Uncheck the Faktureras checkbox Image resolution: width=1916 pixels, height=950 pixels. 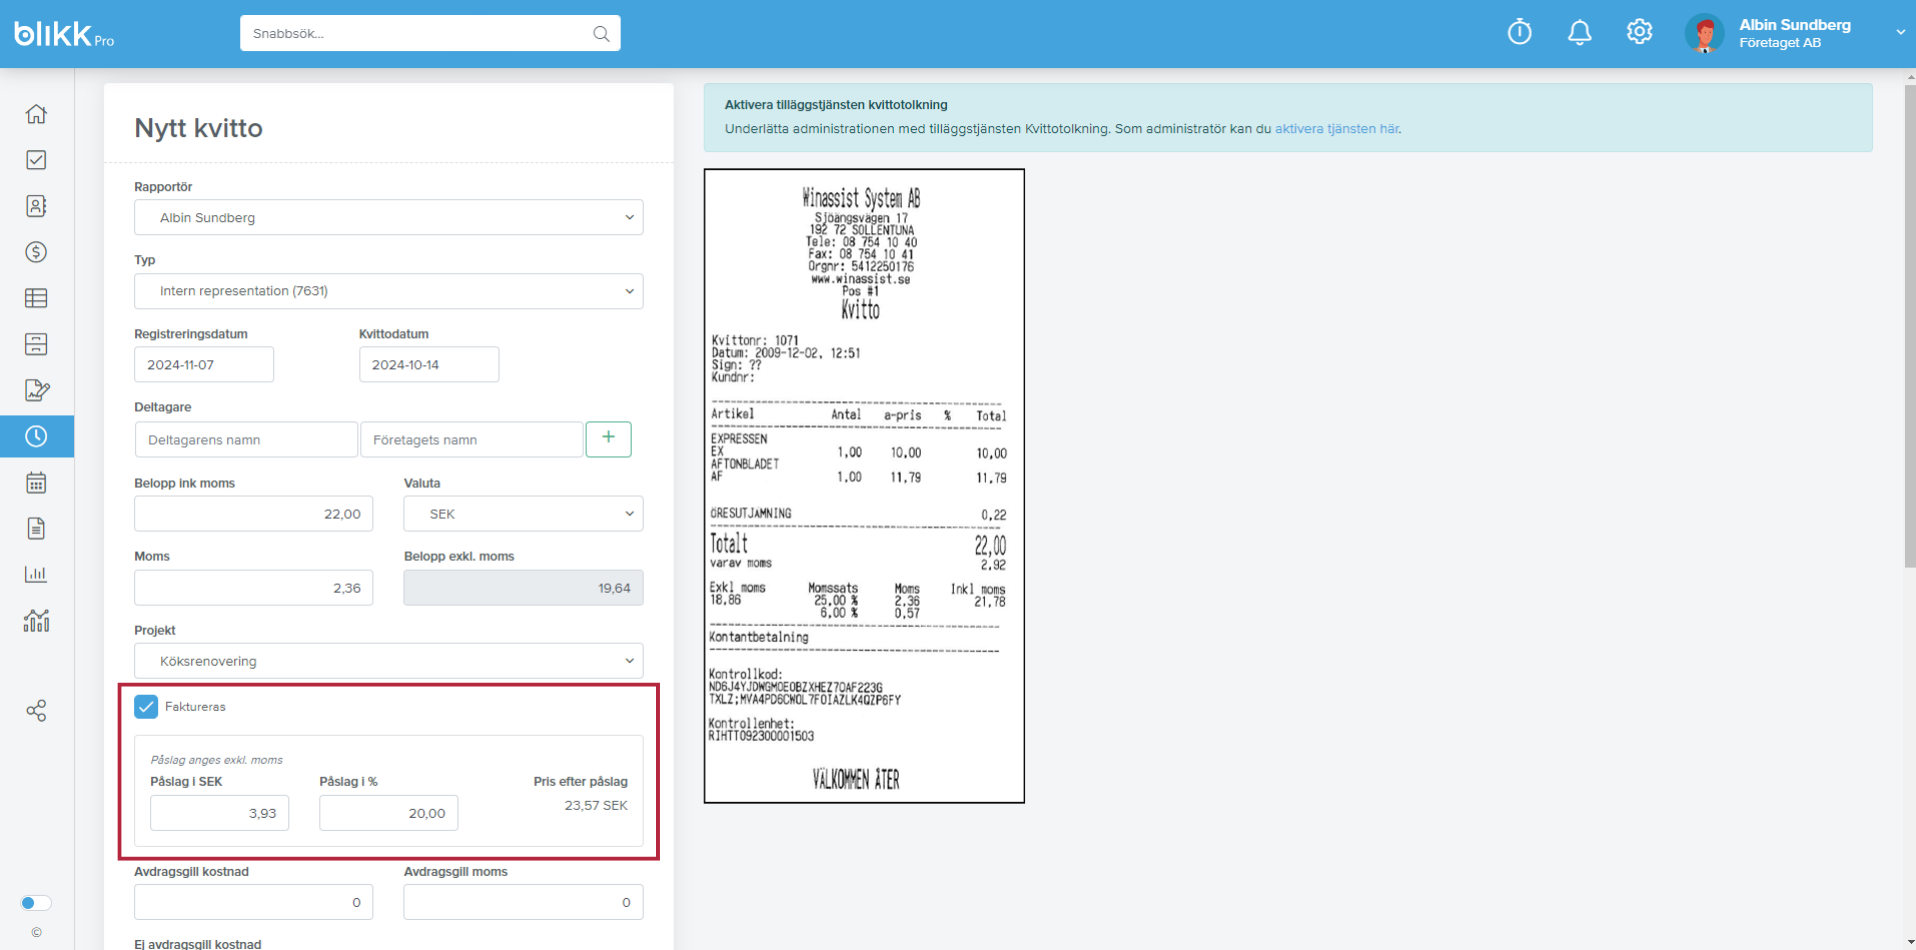146,706
